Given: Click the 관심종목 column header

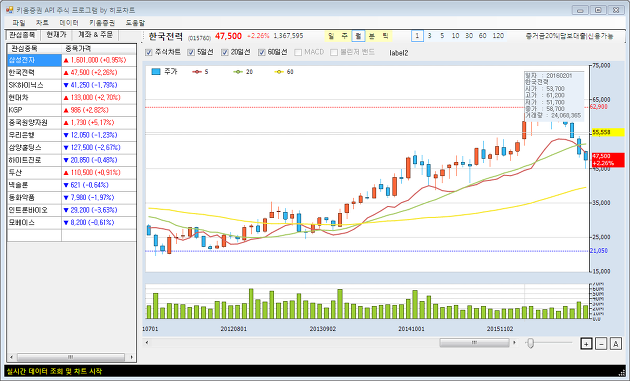Looking at the screenshot, I should (34, 48).
